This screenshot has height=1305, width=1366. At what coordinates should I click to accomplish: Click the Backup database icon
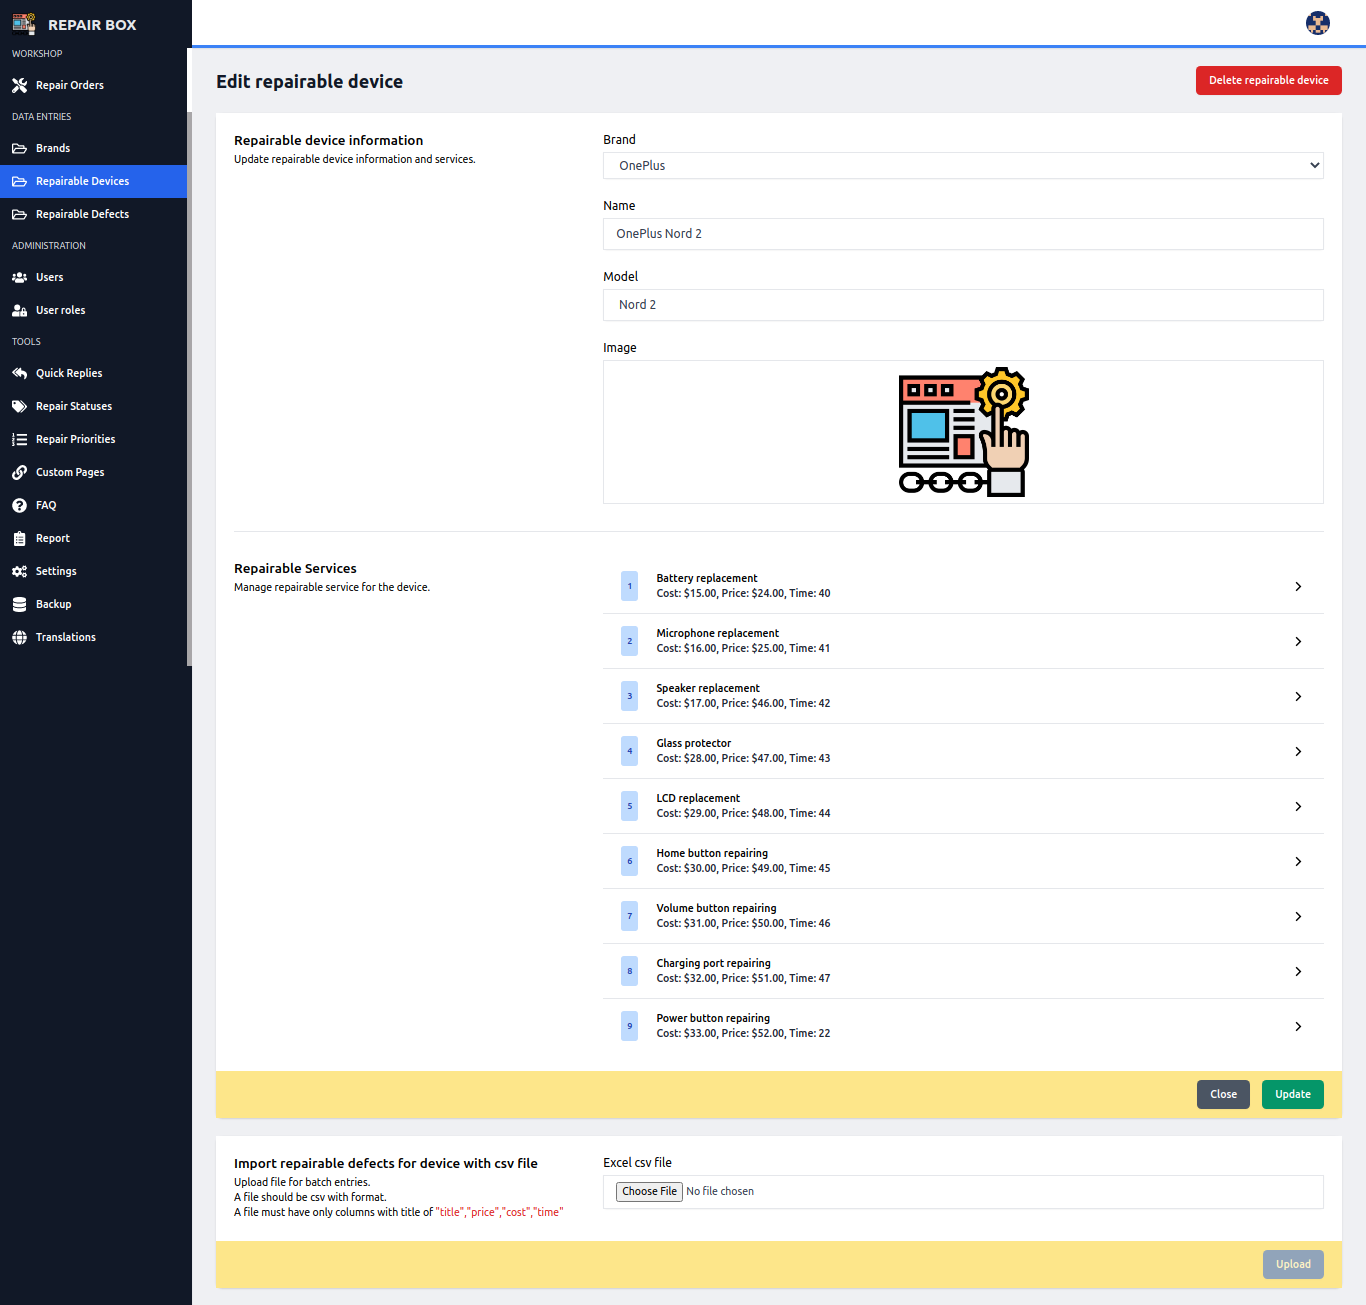(x=19, y=604)
